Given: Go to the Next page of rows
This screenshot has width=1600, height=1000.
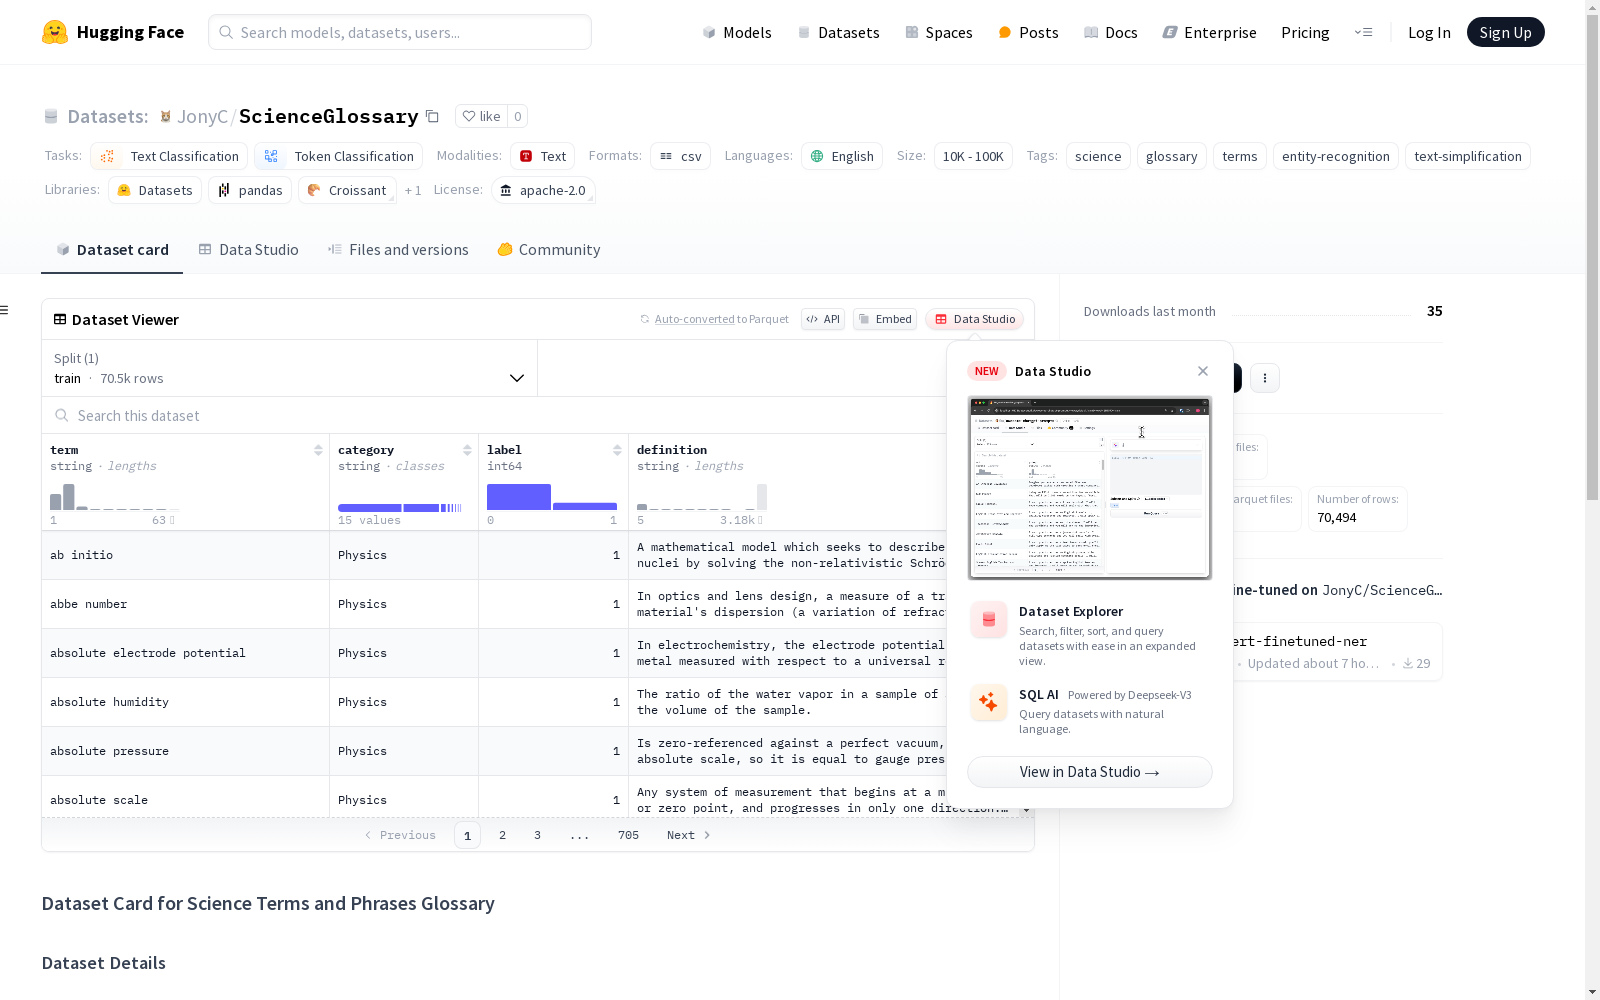Looking at the screenshot, I should pos(689,835).
